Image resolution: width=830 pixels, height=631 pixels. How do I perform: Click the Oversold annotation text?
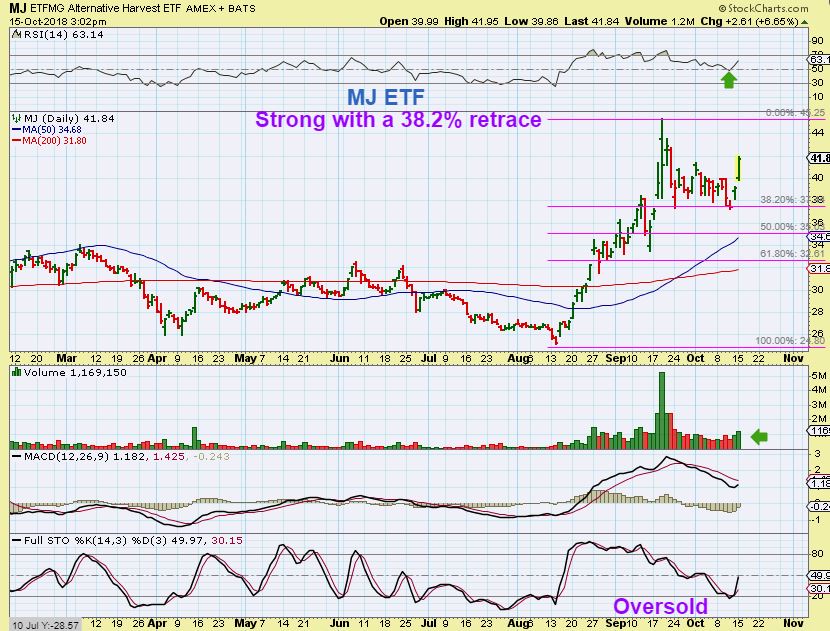[x=660, y=606]
